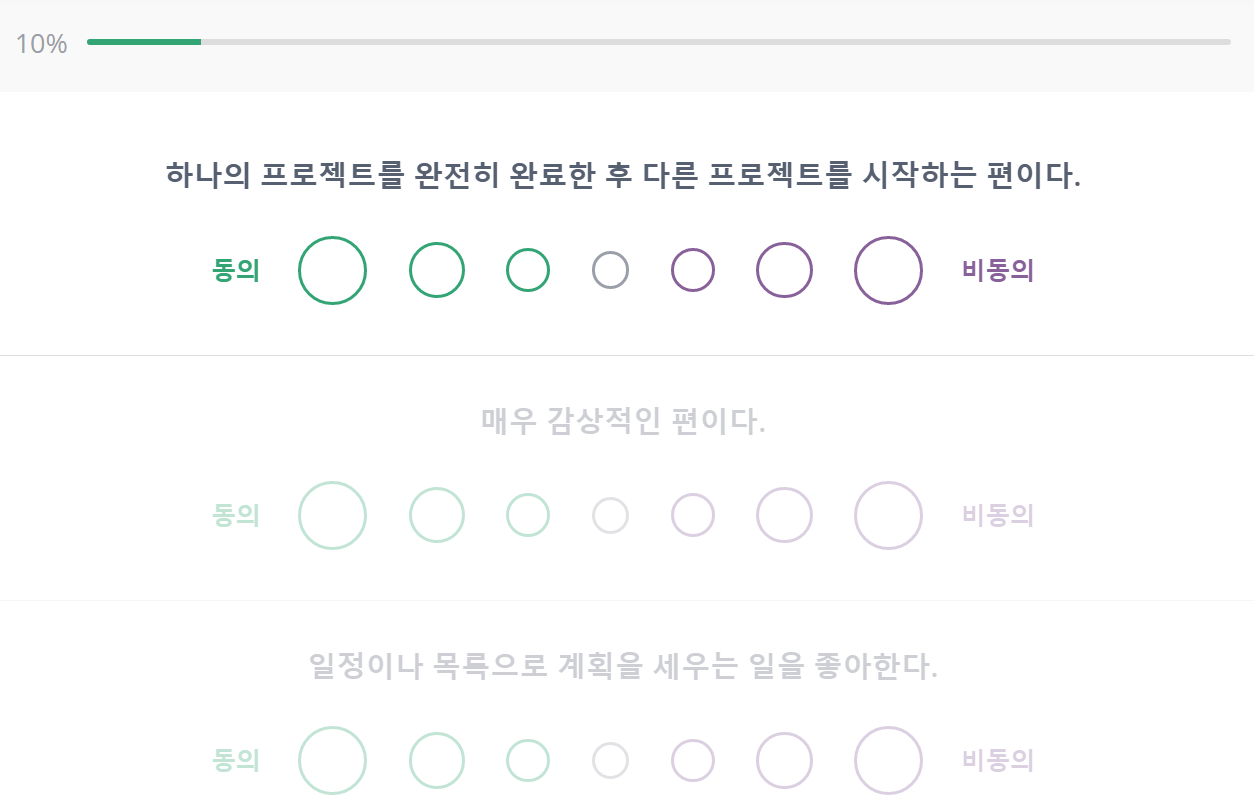Select the medium agree circle for the sentimental question
Image resolution: width=1254 pixels, height=800 pixels.
(x=436, y=515)
